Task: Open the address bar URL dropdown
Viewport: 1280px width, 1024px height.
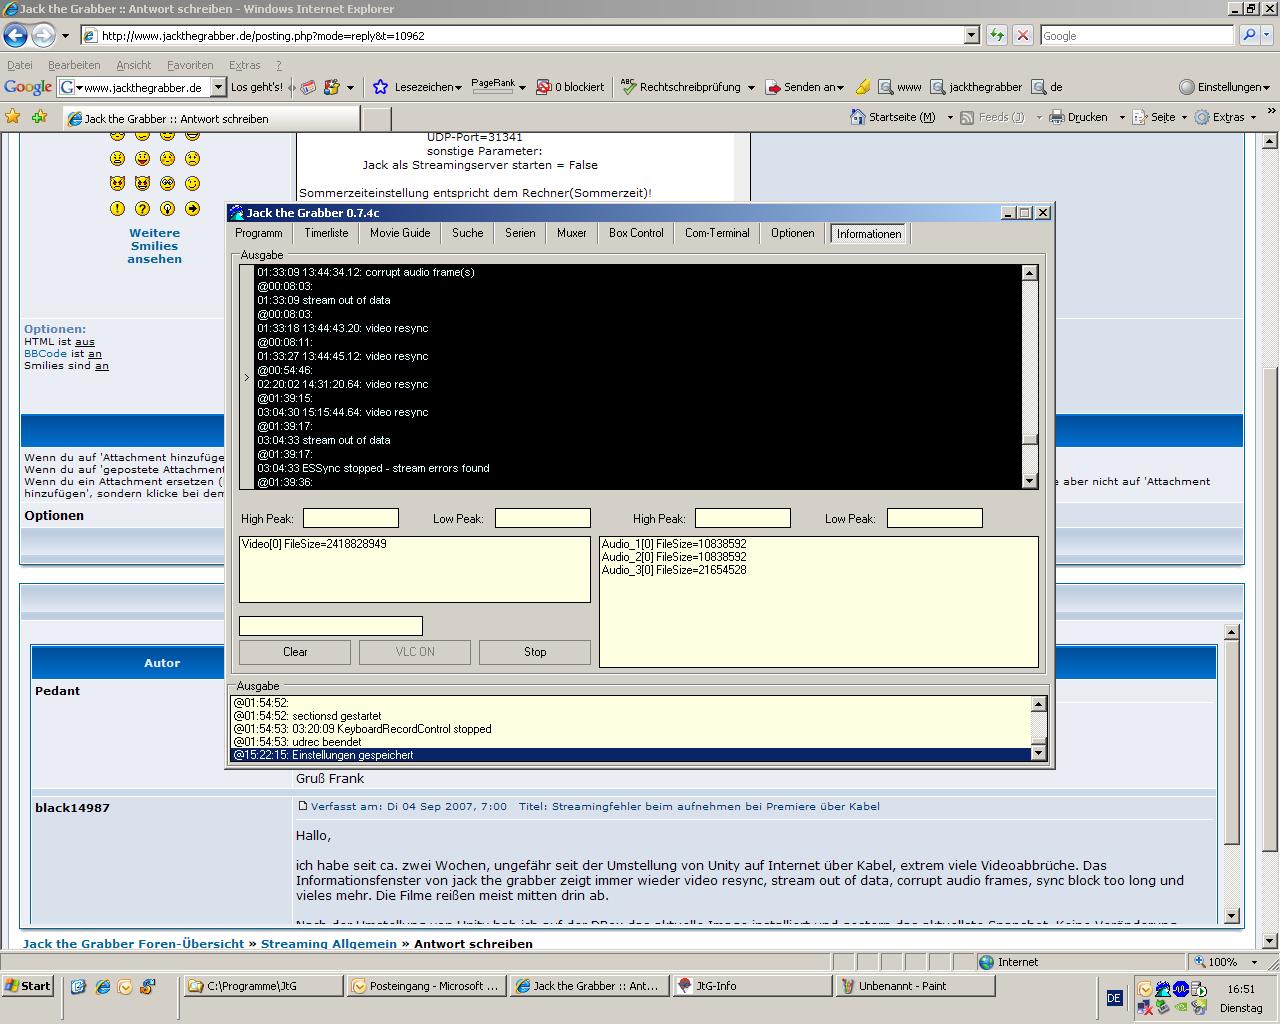Action: pos(971,35)
